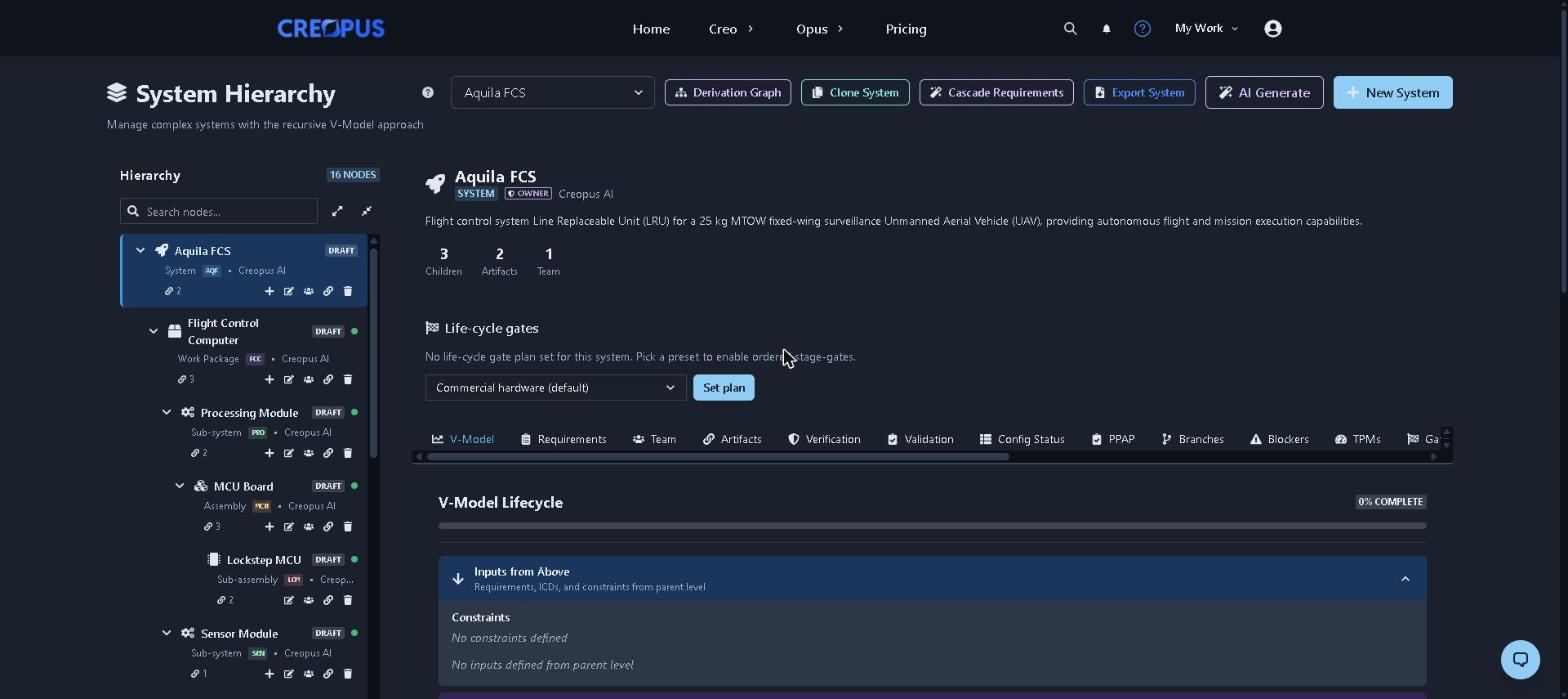Manage team for Aquila FCS node
Viewport: 1568px width, 699px height.
309,291
